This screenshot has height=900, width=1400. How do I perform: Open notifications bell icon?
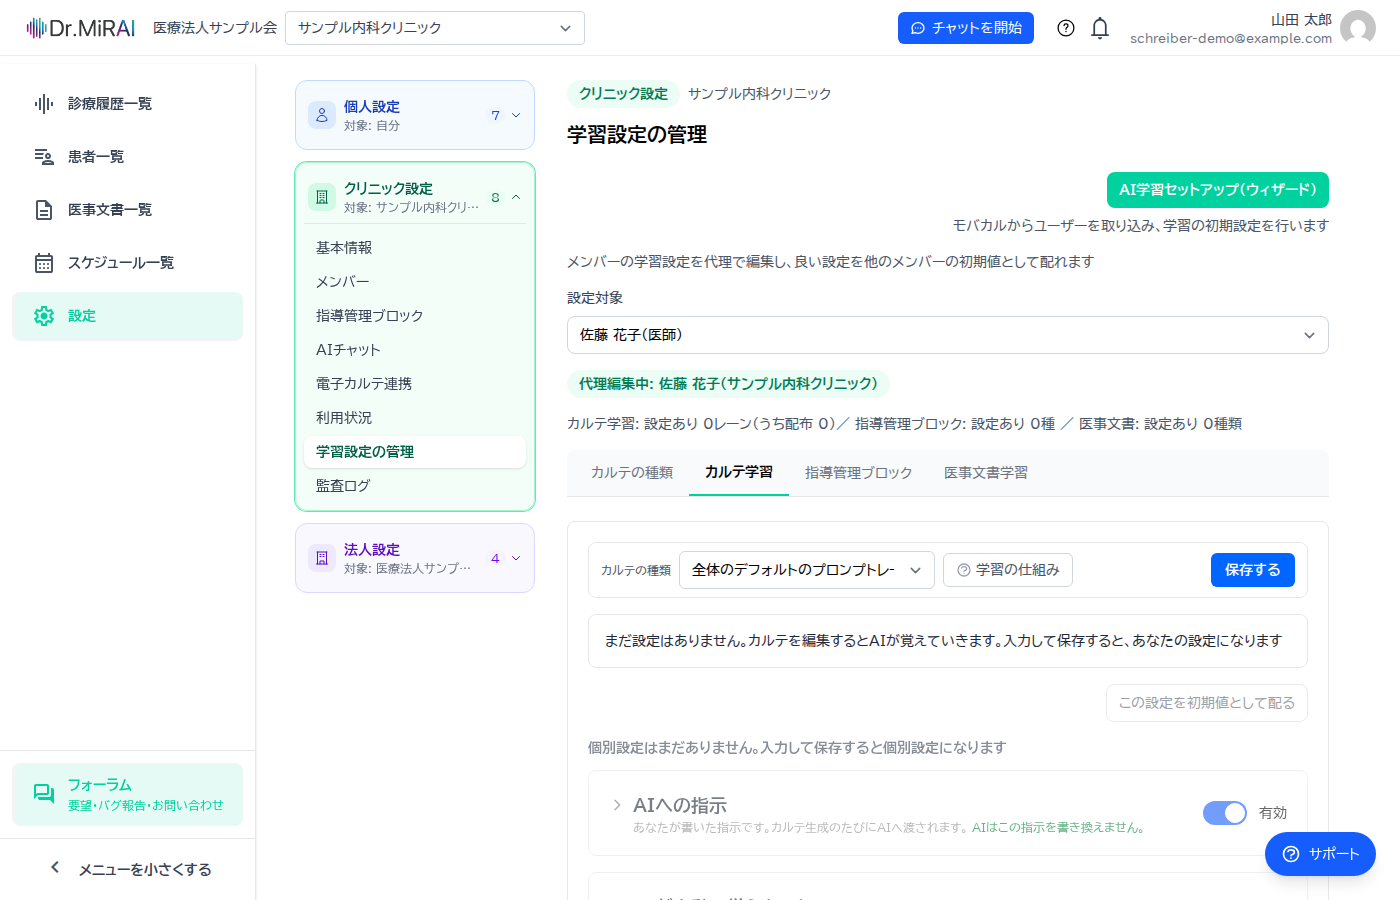(1100, 28)
